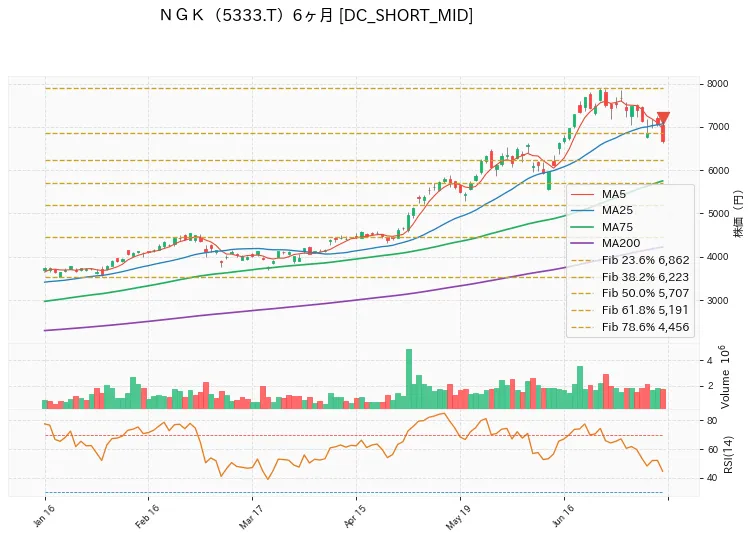Select the Fib 78.6% 4,456 legend item
Image resolution: width=752 pixels, height=540 pixels.
(630, 327)
